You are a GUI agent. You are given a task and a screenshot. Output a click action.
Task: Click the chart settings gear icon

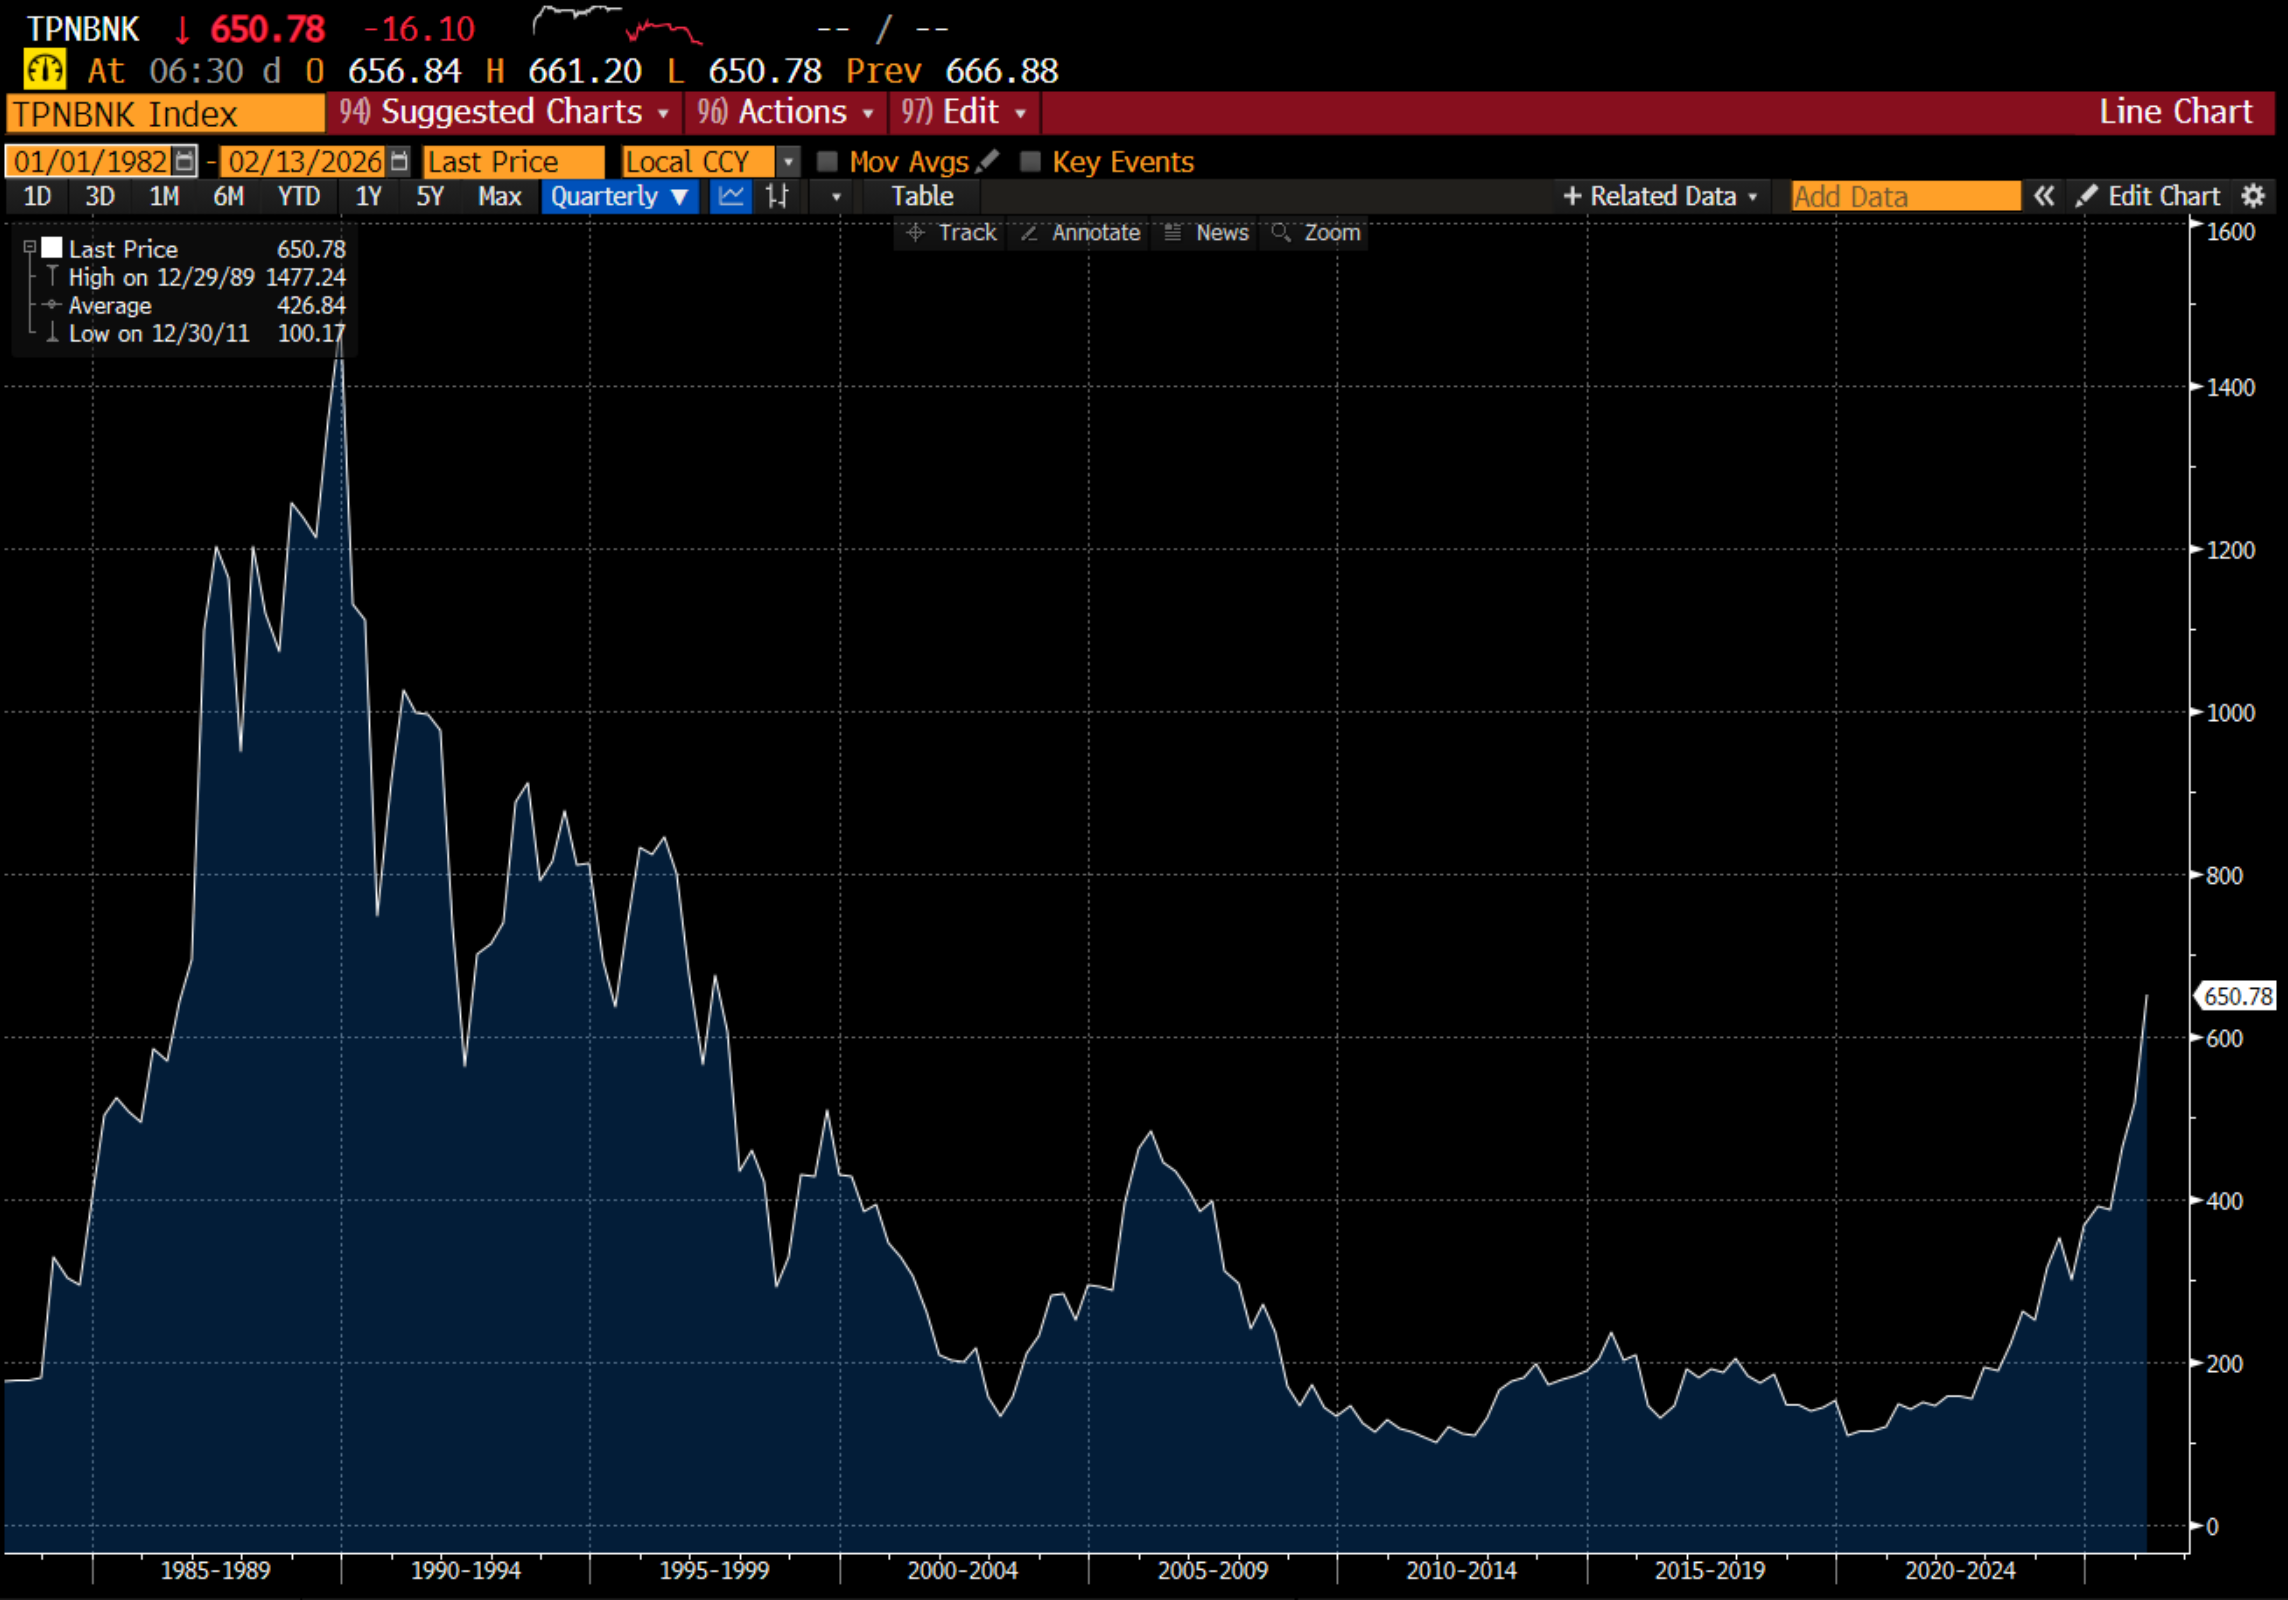(2253, 196)
